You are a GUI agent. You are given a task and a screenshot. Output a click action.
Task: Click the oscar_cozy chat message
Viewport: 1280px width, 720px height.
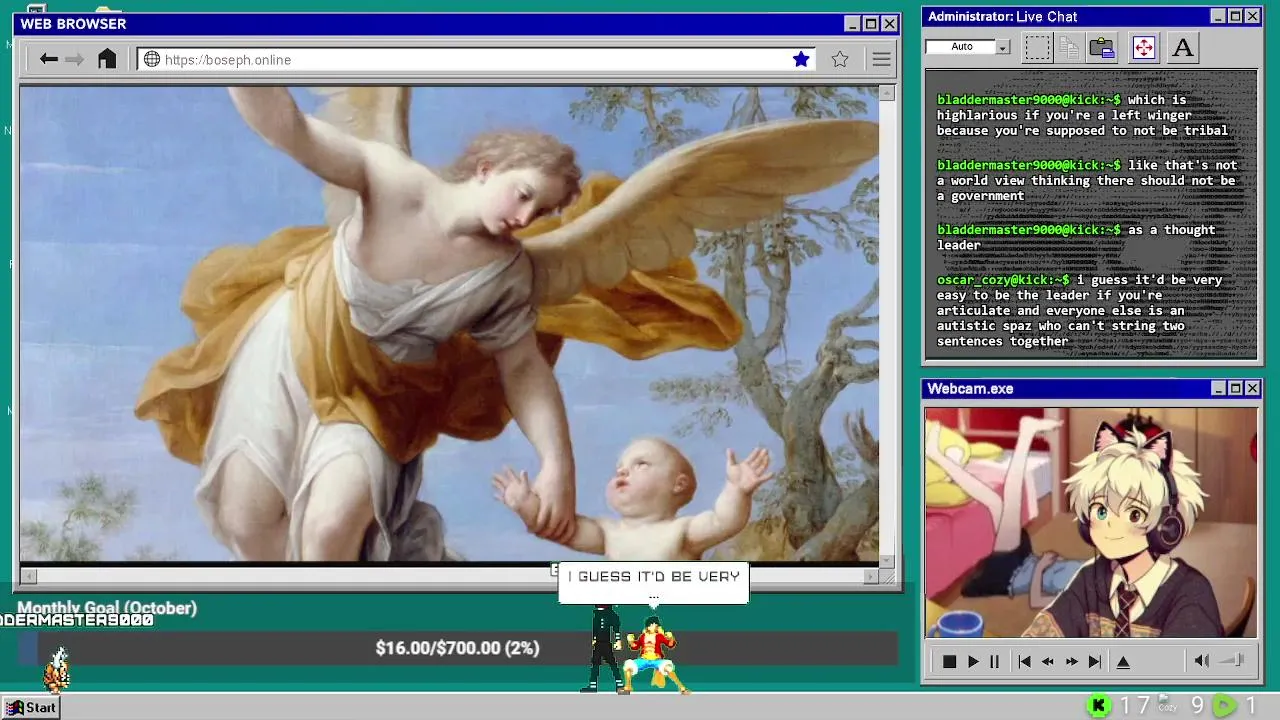[x=1079, y=311]
